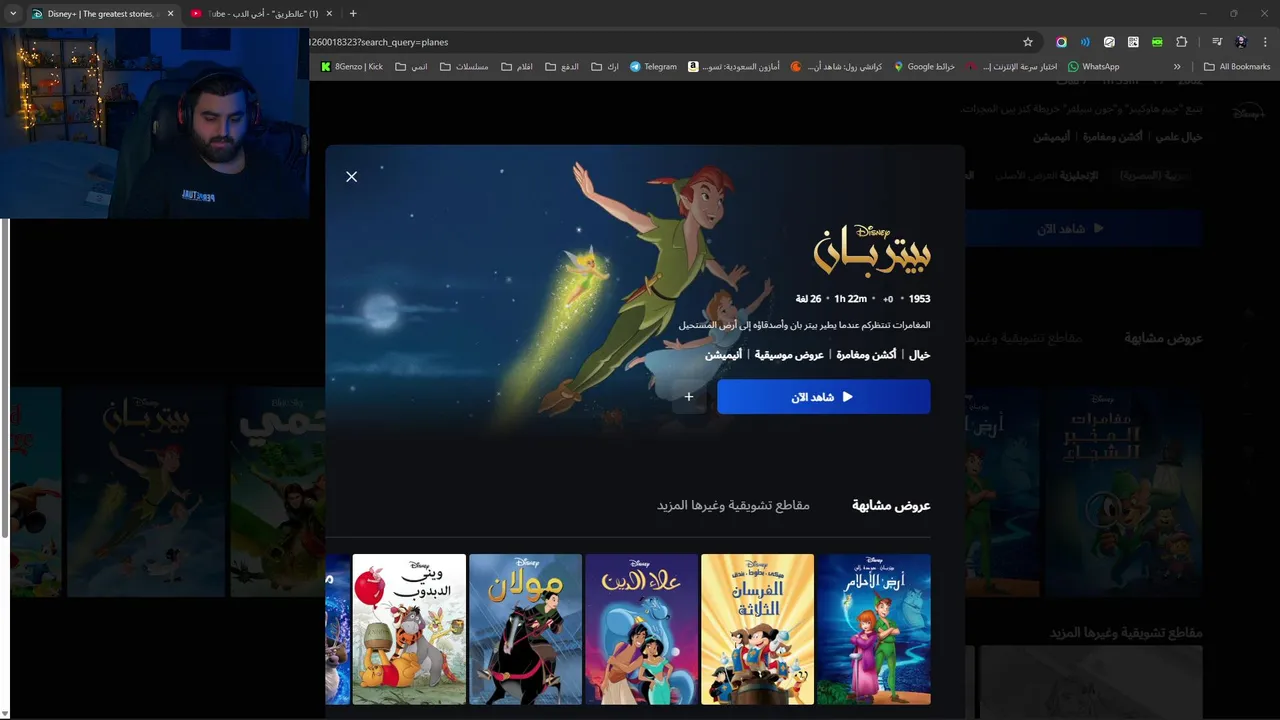Expand the tab search dropdown arrow

pos(13,14)
